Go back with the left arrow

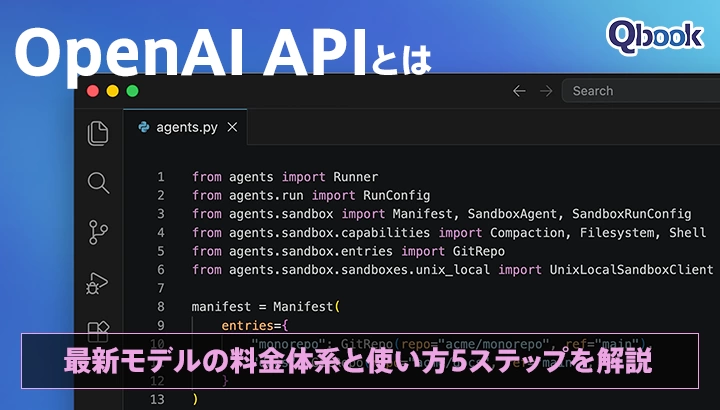click(519, 91)
